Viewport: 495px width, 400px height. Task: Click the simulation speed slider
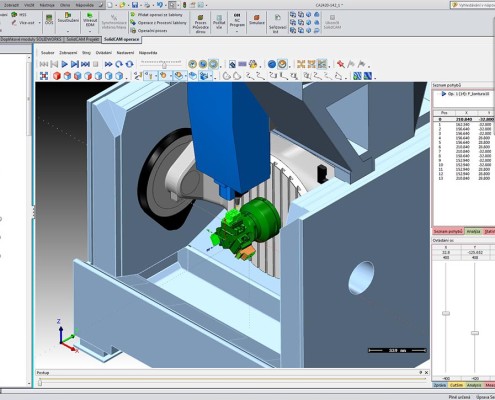point(164,65)
